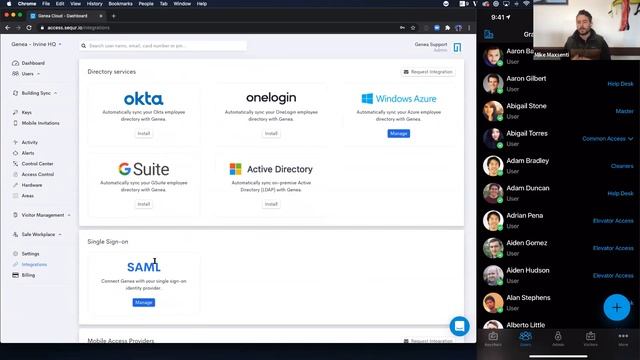This screenshot has width=640, height=360.
Task: Open the Window menu
Action: click(182, 4)
